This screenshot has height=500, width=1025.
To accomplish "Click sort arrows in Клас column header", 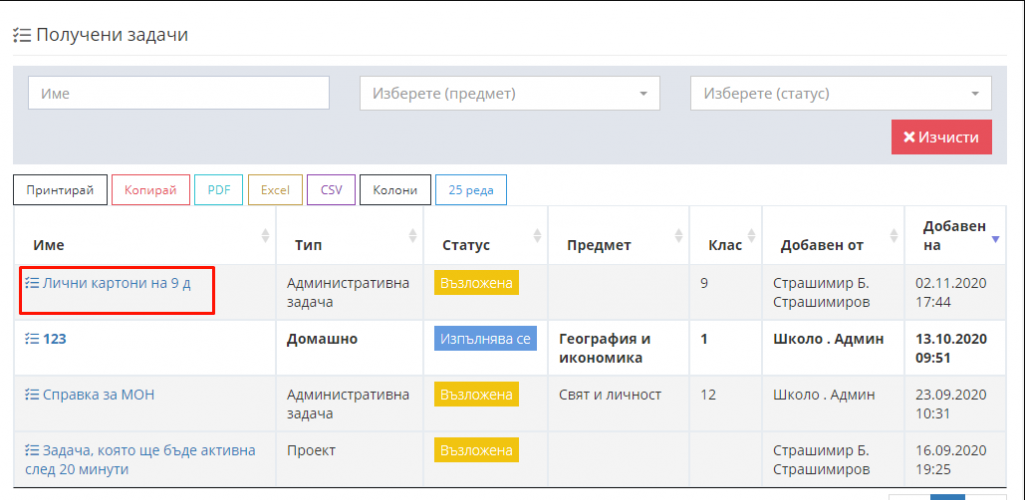I will click(751, 236).
